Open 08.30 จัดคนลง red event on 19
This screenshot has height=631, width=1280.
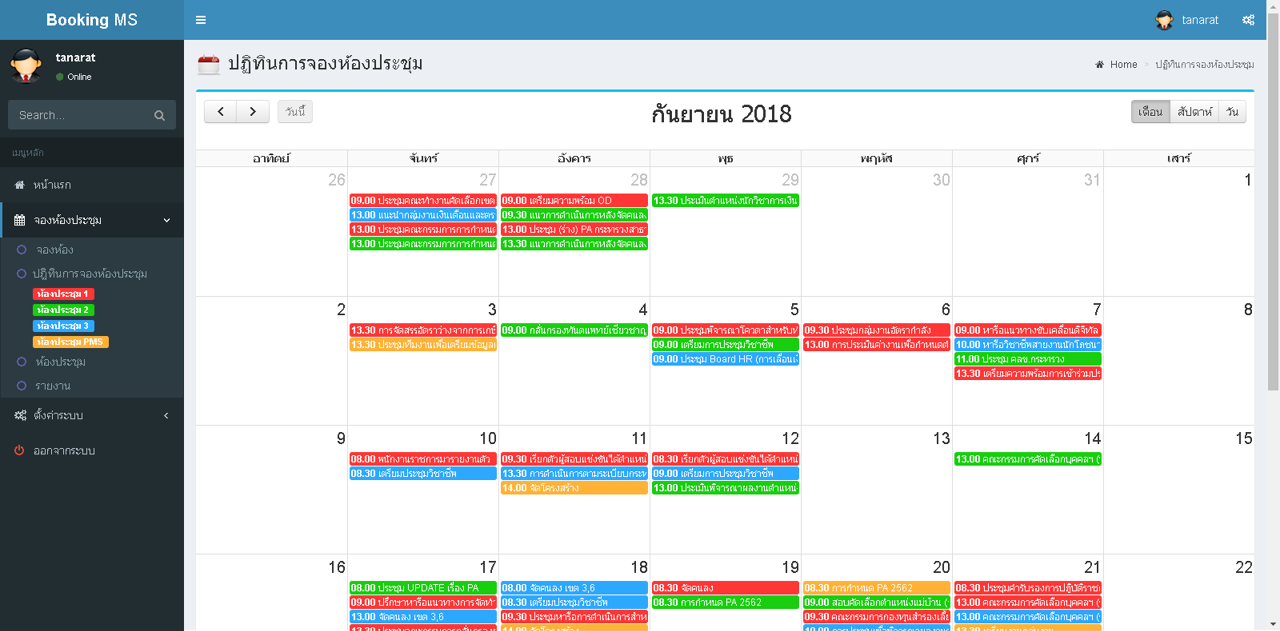click(725, 588)
